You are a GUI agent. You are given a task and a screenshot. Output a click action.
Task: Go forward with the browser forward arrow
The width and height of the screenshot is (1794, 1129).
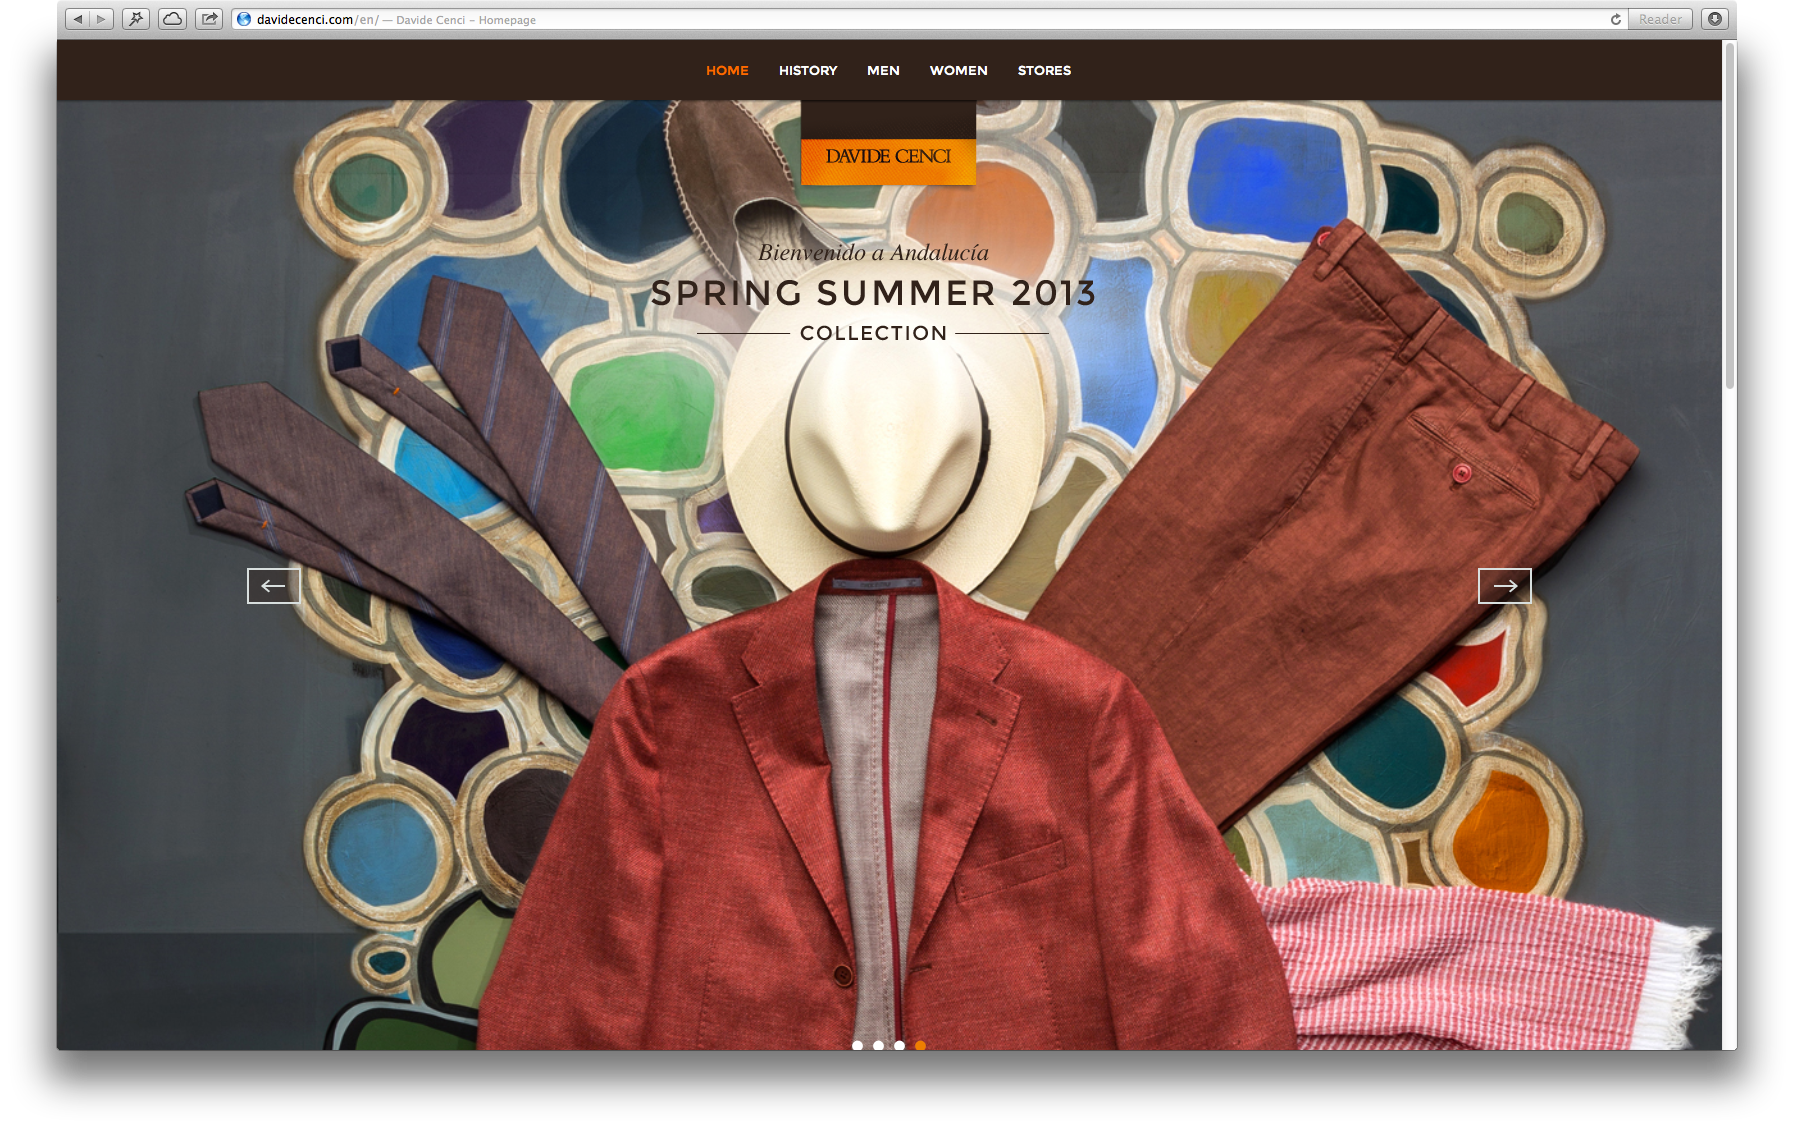tap(101, 19)
